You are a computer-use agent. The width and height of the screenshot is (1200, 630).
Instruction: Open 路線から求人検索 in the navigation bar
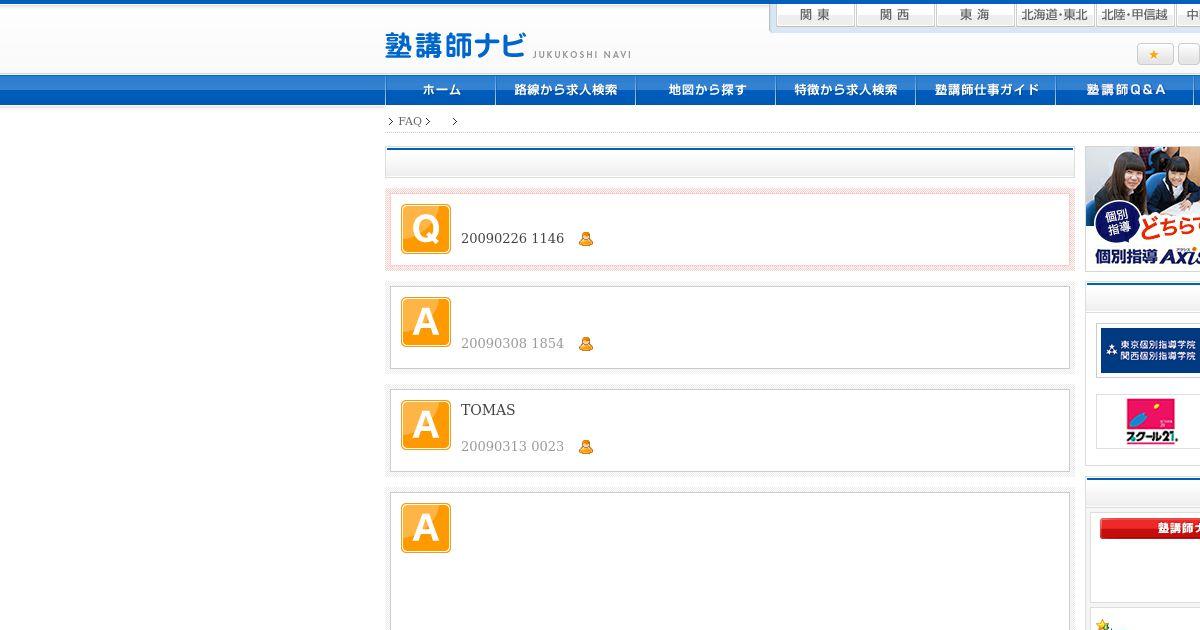[566, 90]
